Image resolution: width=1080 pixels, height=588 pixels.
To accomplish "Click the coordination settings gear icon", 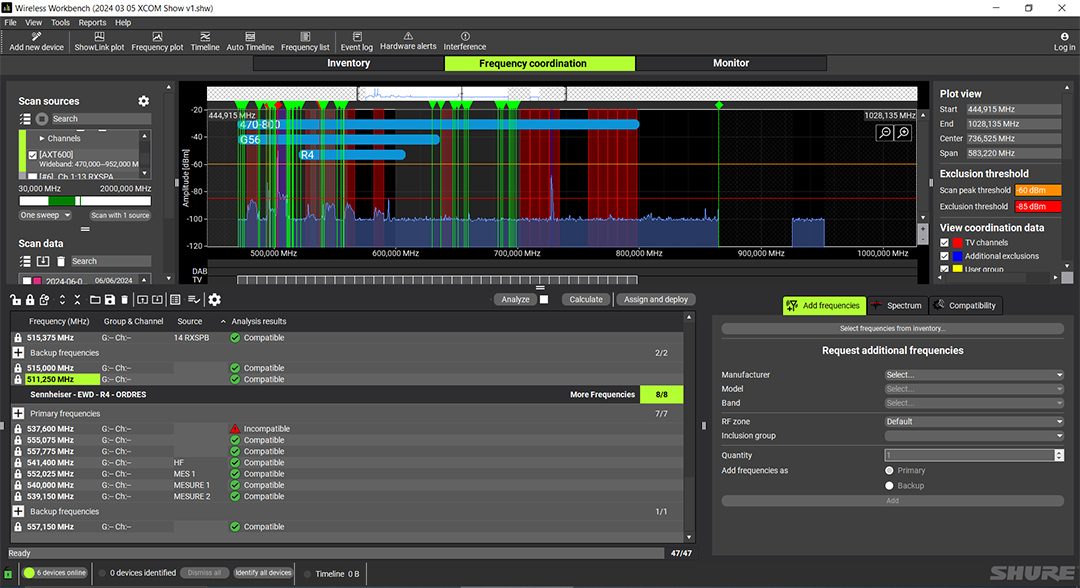I will (214, 299).
